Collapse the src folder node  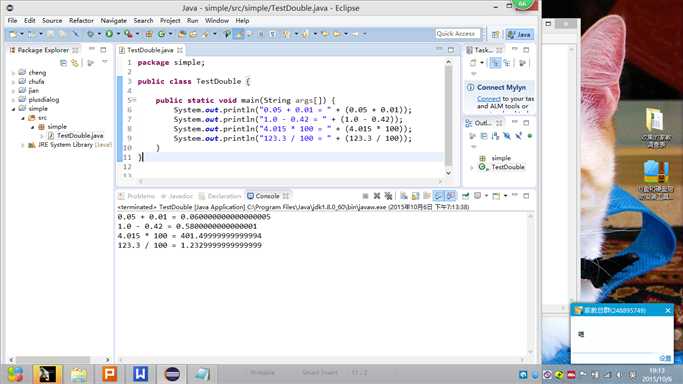pyautogui.click(x=23, y=118)
